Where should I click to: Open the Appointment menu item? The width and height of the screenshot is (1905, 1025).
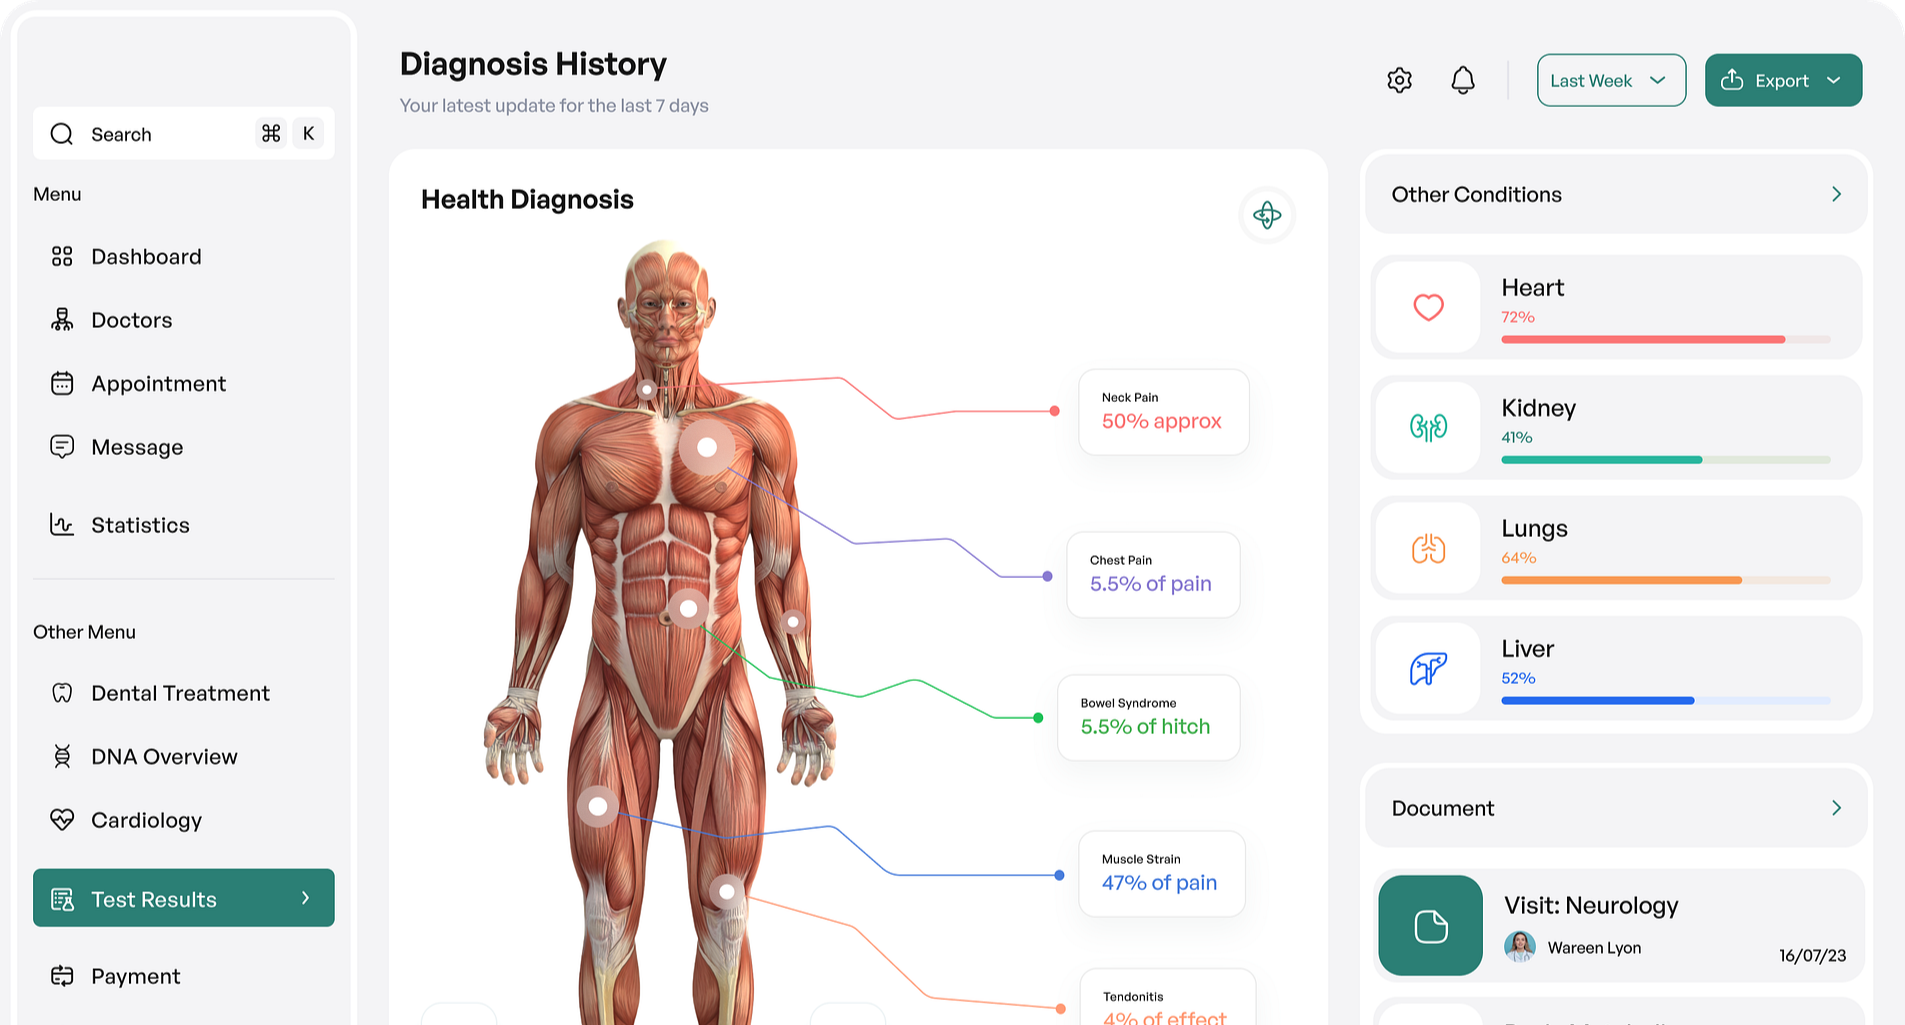(x=158, y=383)
